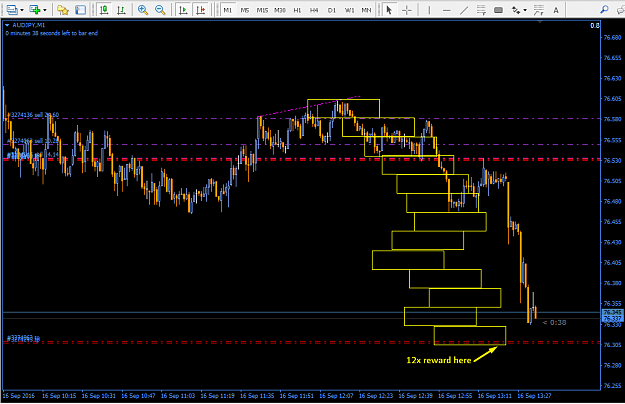The width and height of the screenshot is (625, 404).
Task: Click the 16 Sep 12:07 time label
Action: pos(336,396)
